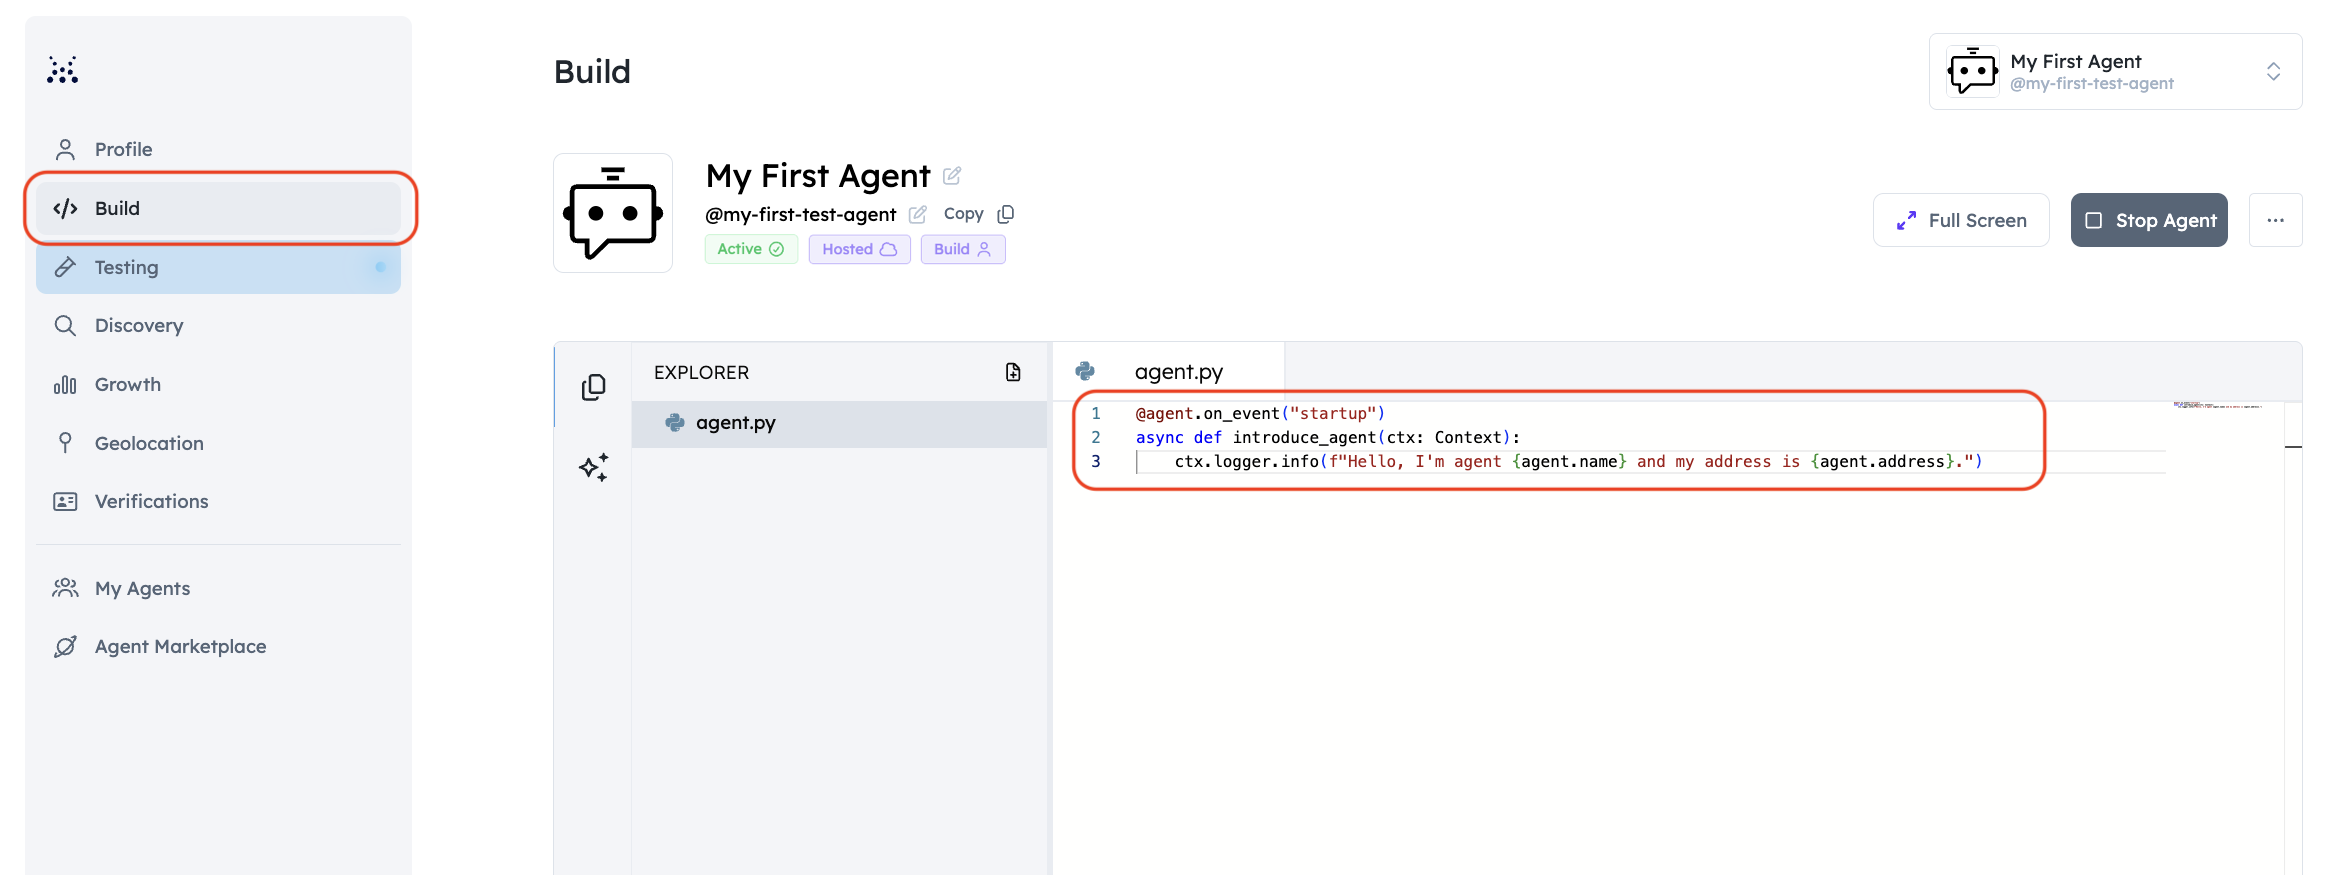Open Geolocation settings
The height and width of the screenshot is (875, 2332).
tap(218, 443)
